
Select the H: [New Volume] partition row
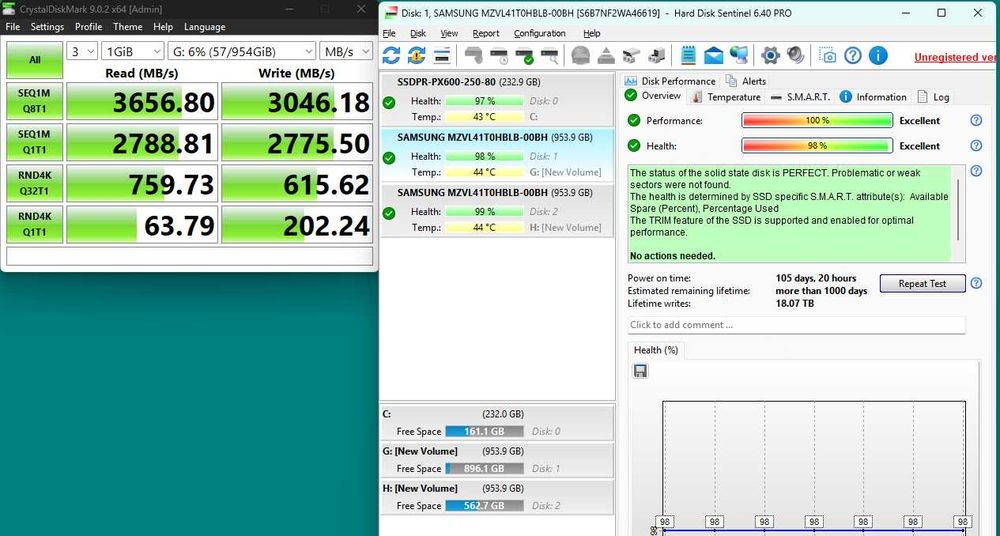[x=497, y=496]
